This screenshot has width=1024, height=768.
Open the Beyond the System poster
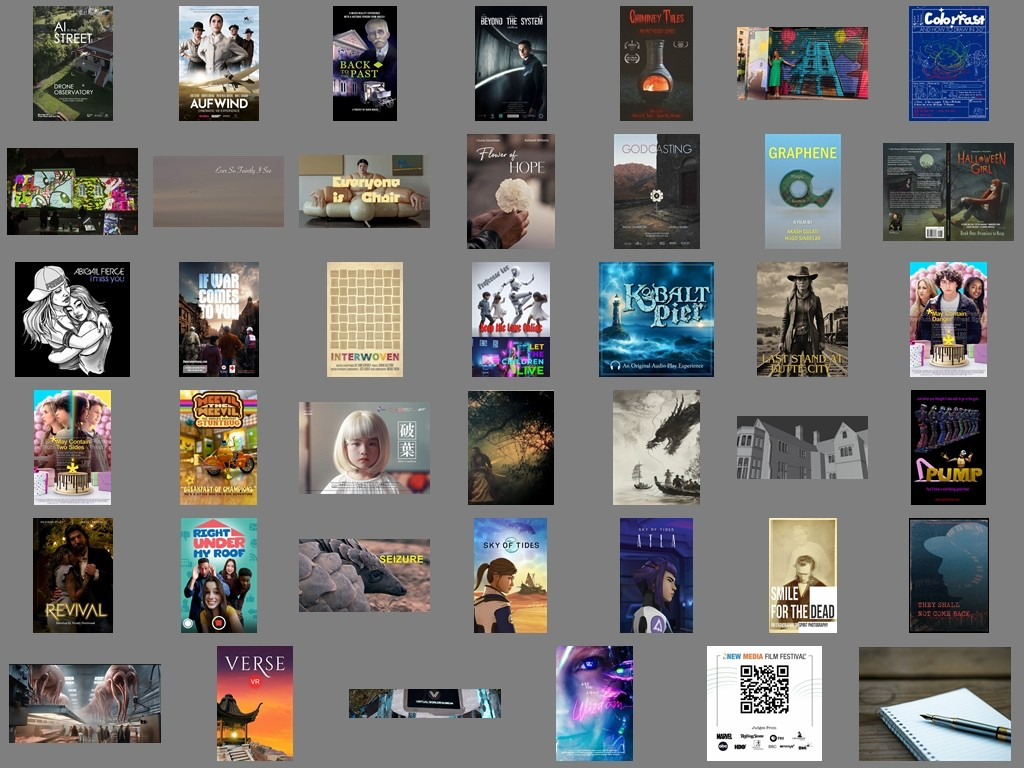[510, 63]
